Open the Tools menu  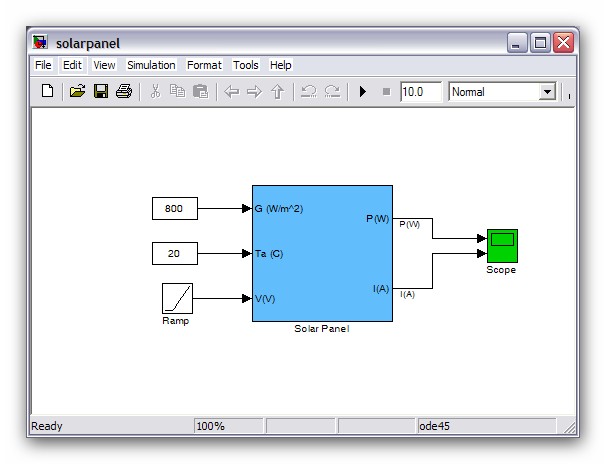point(245,65)
